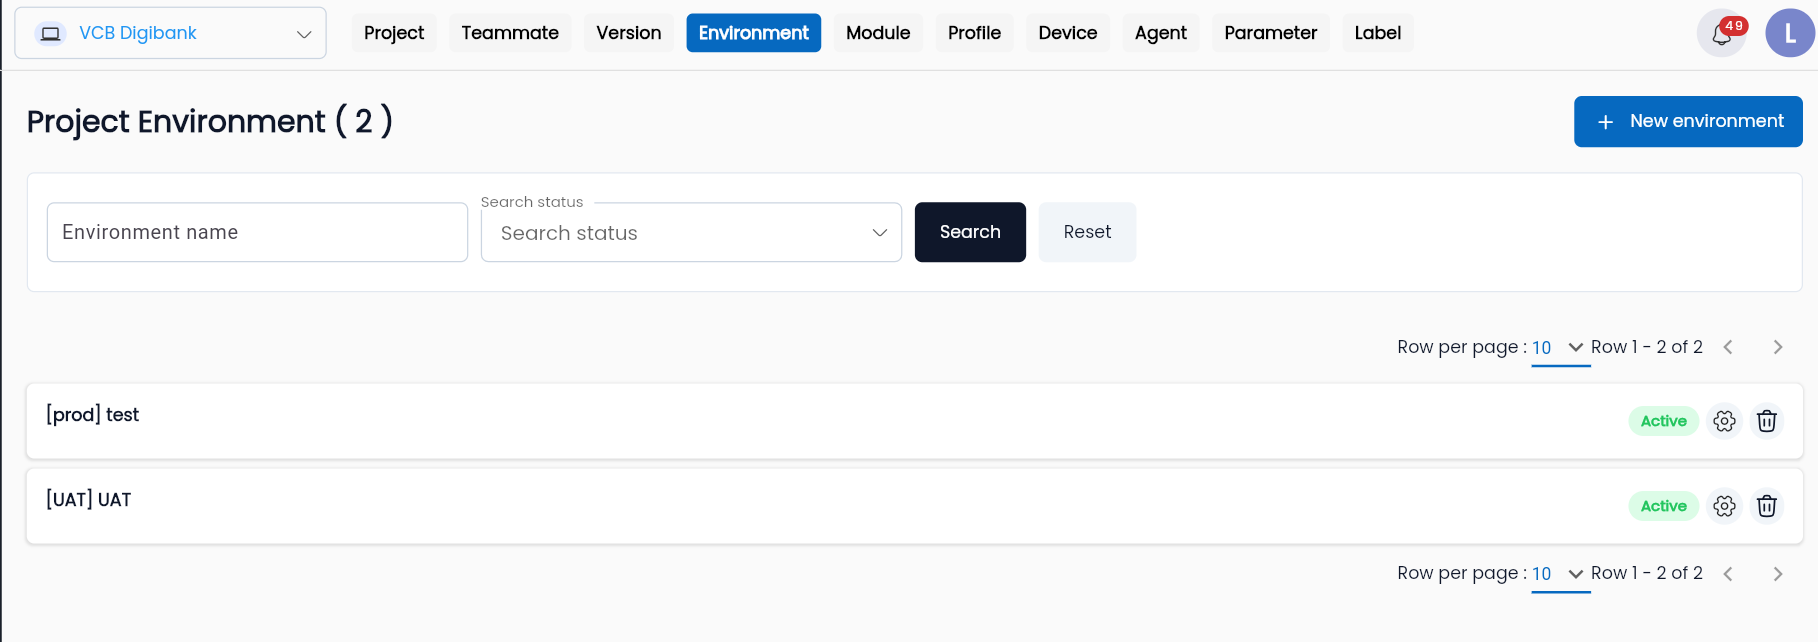Click trash icon for [UAT] UAT
This screenshot has height=642, width=1818.
pyautogui.click(x=1767, y=506)
